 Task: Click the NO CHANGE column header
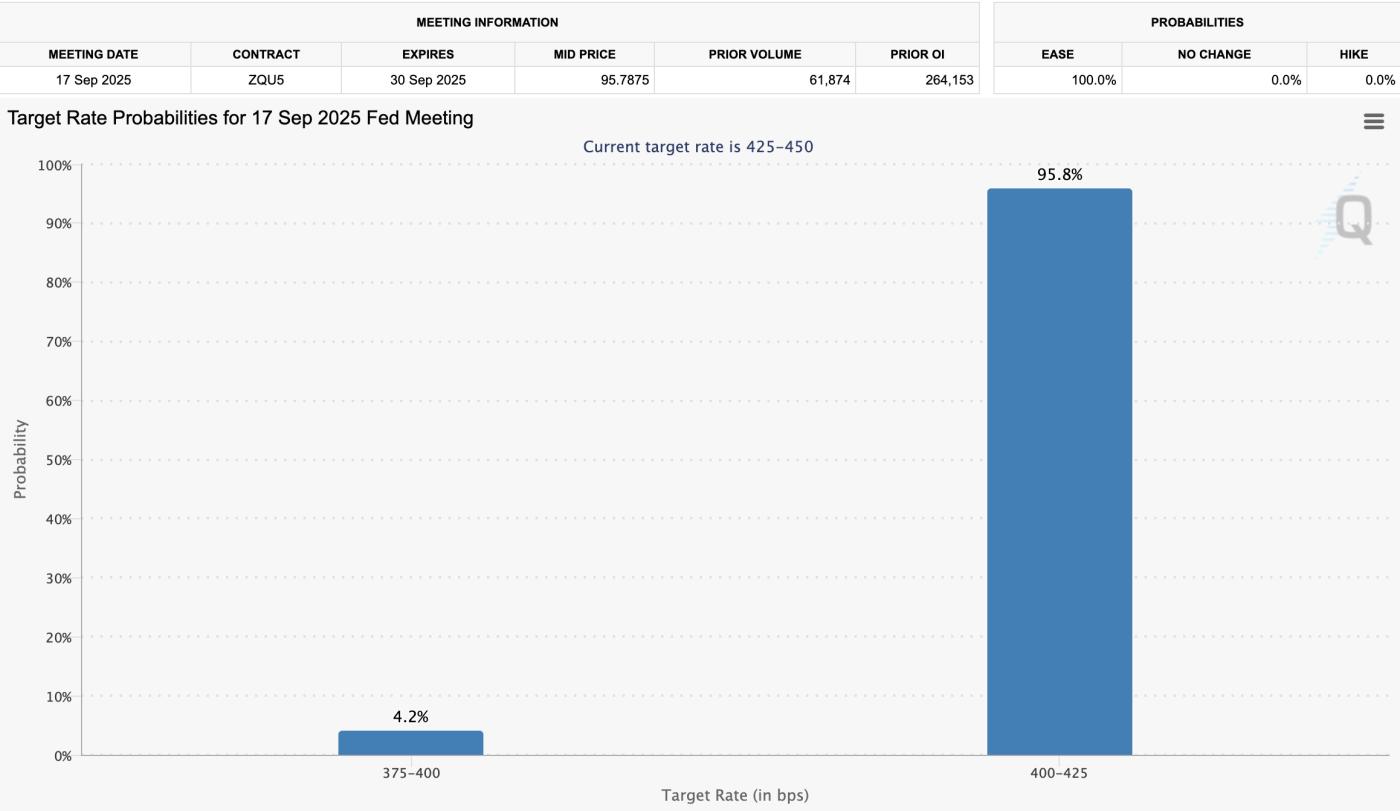[x=1212, y=54]
